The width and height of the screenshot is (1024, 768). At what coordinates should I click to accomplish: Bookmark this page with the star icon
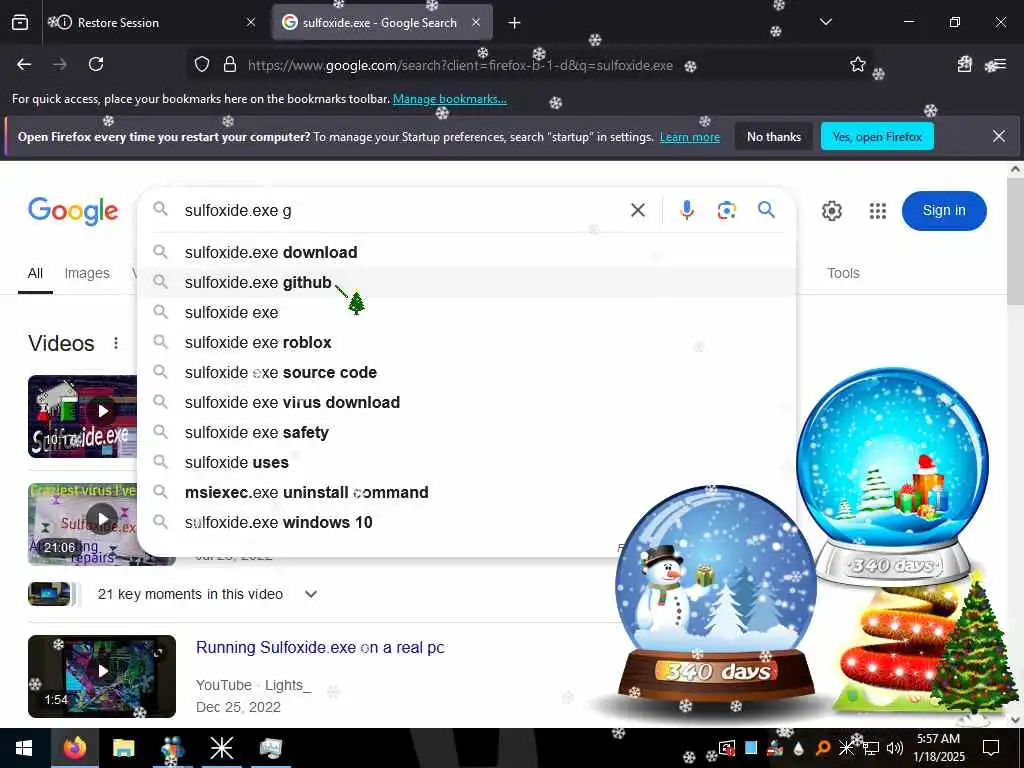[857, 64]
